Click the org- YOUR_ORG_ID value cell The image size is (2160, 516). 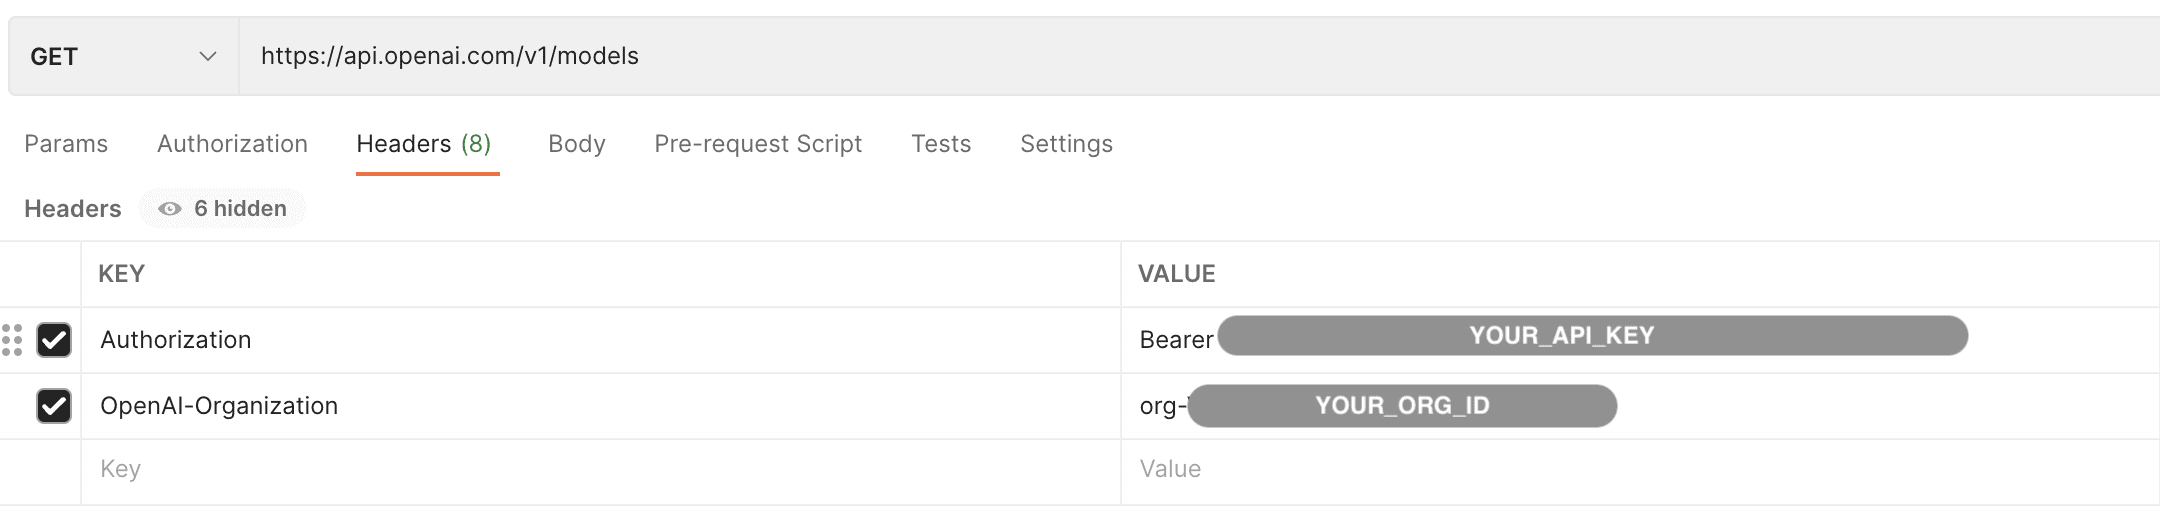pos(1640,406)
